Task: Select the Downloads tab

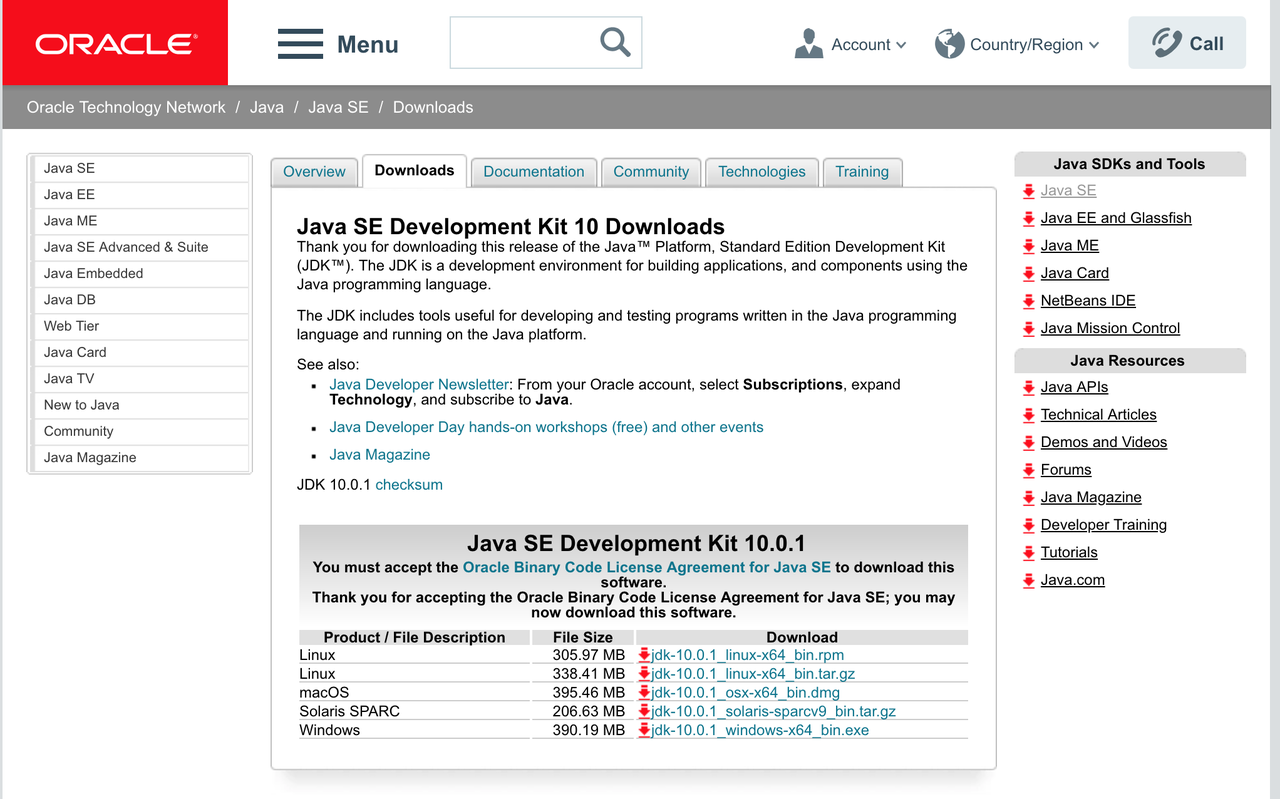Action: pyautogui.click(x=414, y=171)
